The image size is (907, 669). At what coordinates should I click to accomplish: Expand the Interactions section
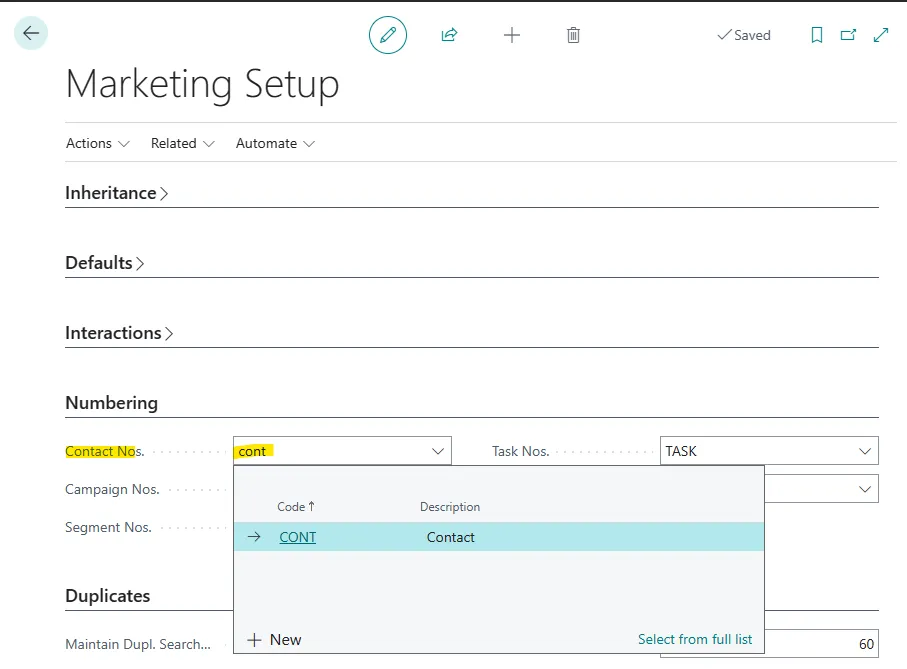click(119, 332)
